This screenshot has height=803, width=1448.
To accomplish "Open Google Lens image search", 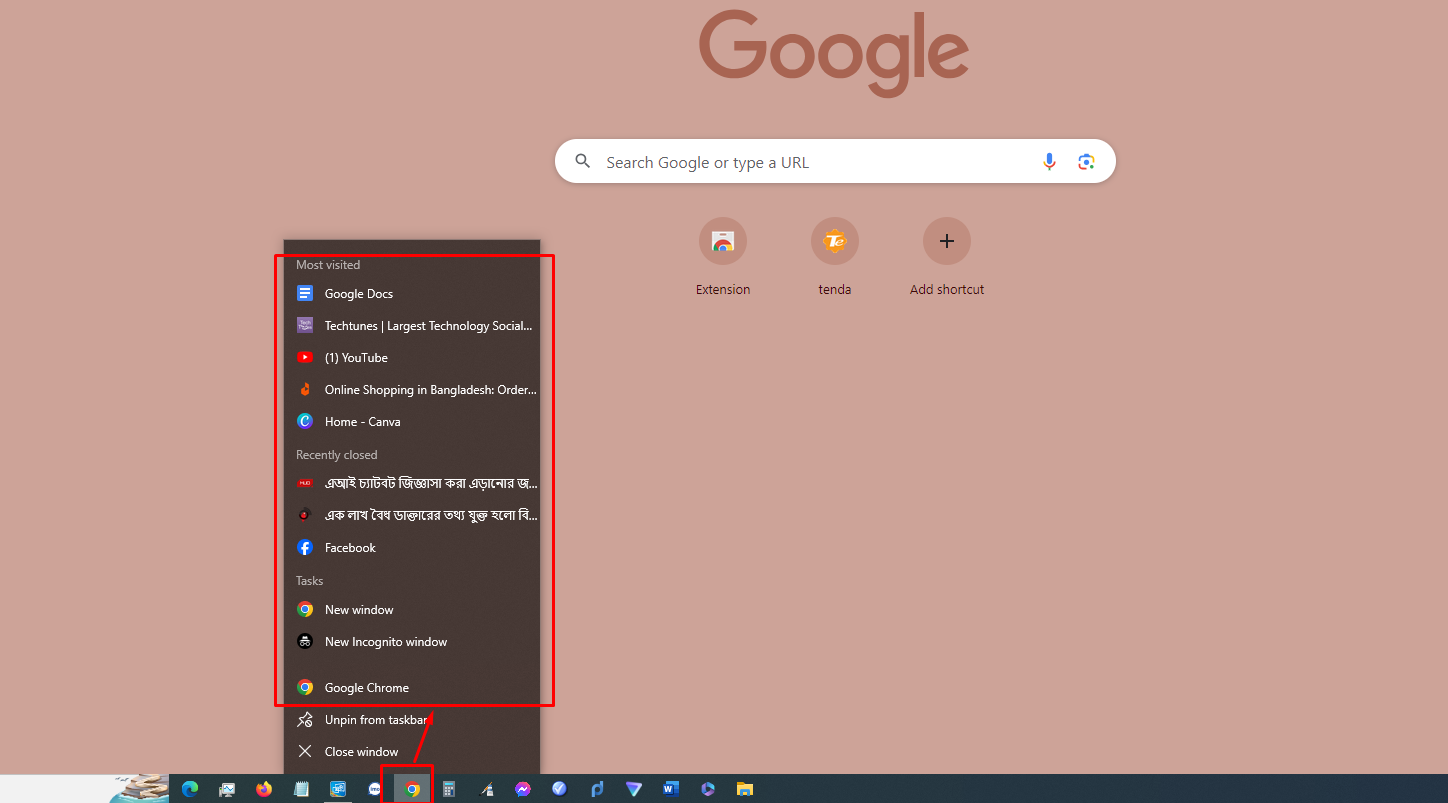I will tap(1087, 162).
